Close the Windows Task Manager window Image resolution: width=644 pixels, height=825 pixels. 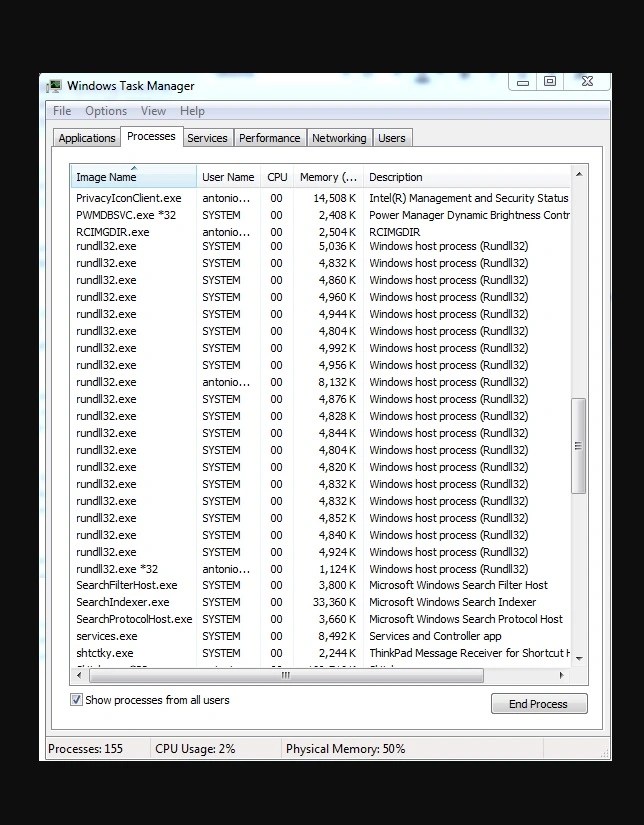[x=587, y=82]
